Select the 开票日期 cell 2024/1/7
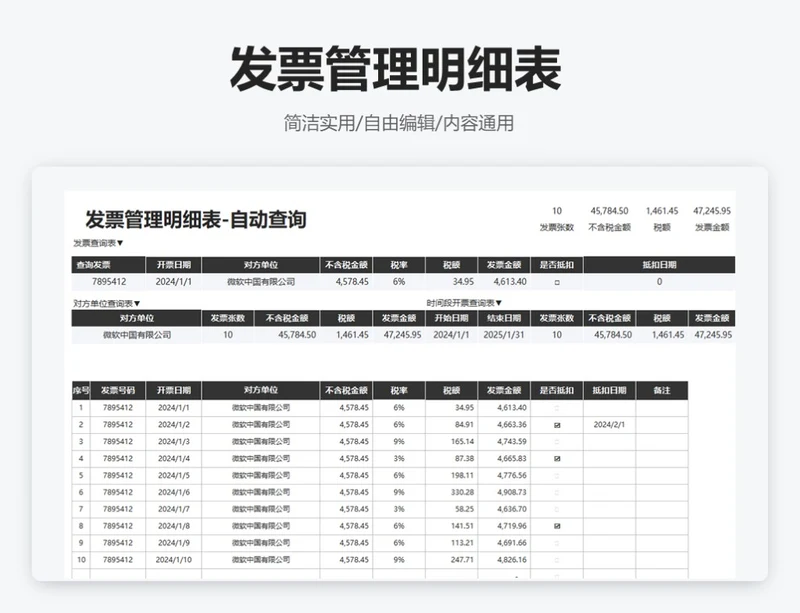Screen dimensions: 800x613 (173, 509)
